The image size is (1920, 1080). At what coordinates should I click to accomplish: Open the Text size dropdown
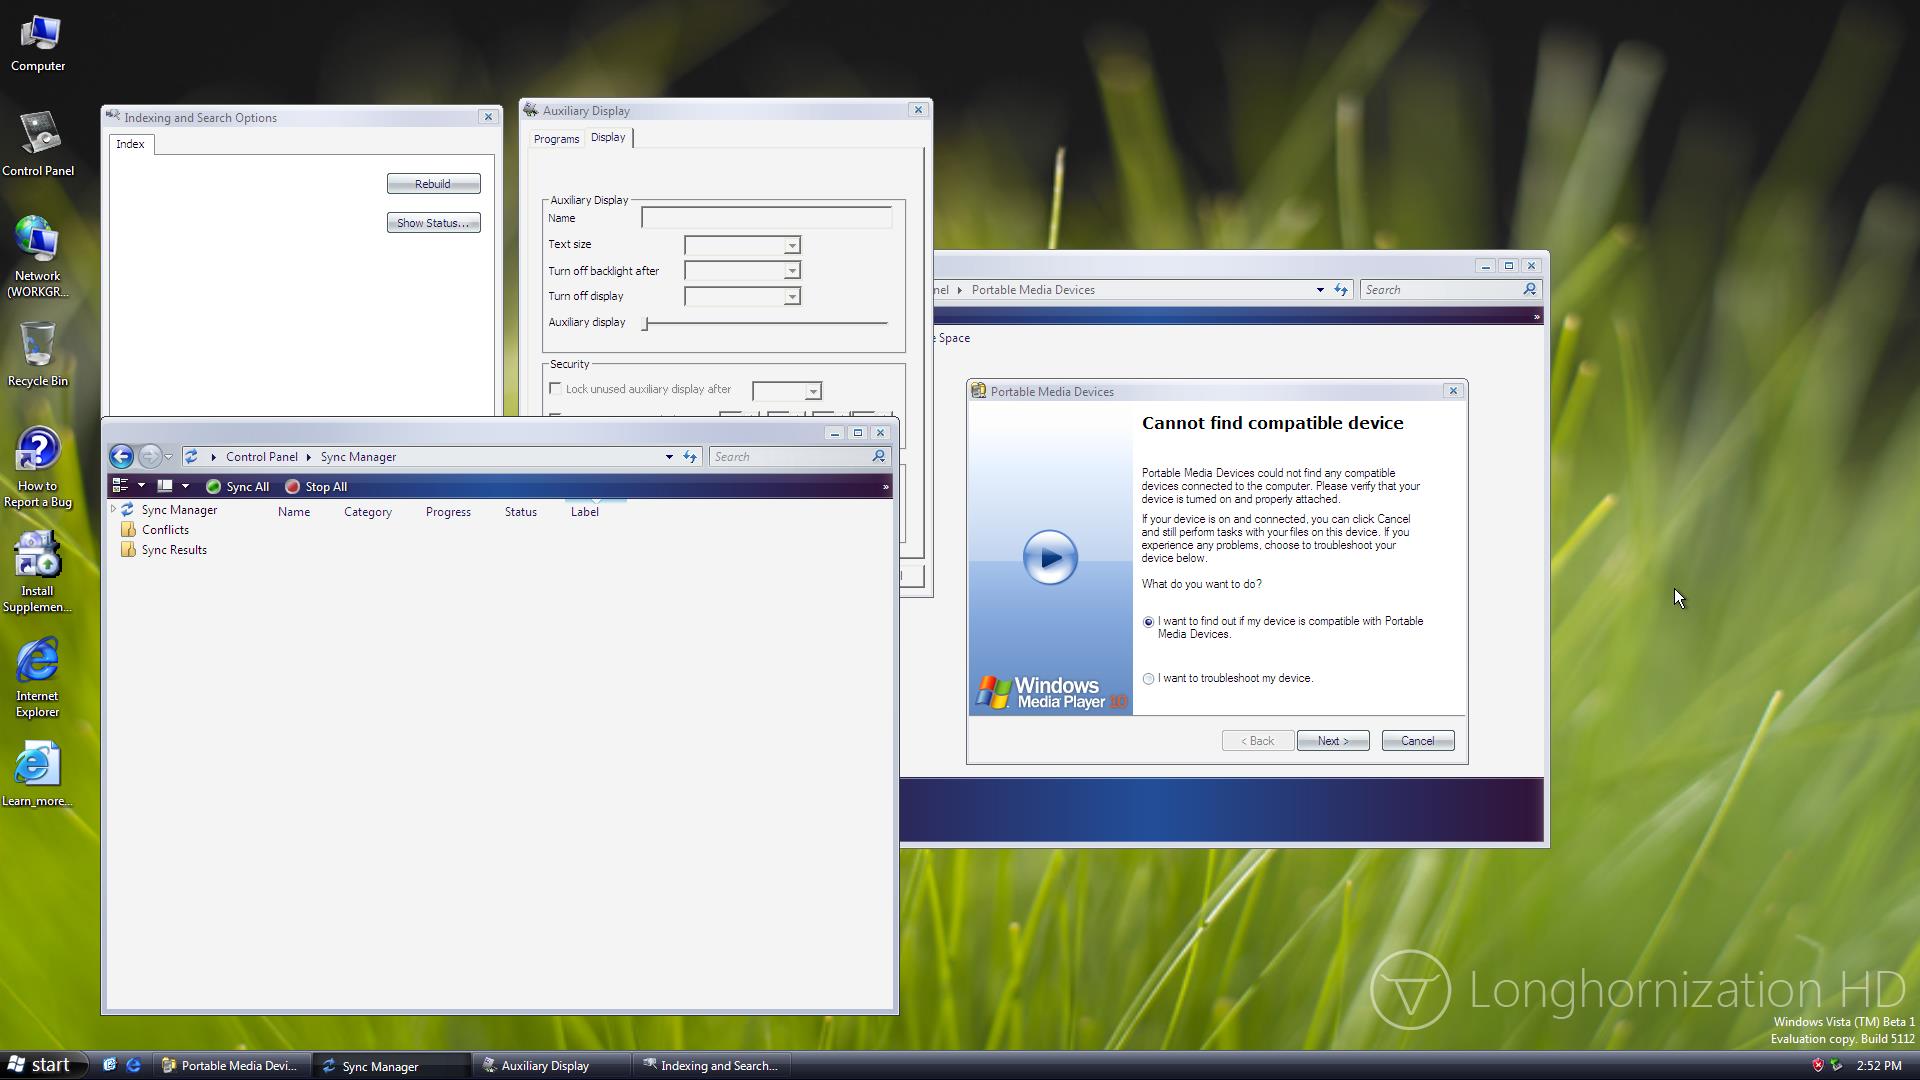pyautogui.click(x=791, y=246)
